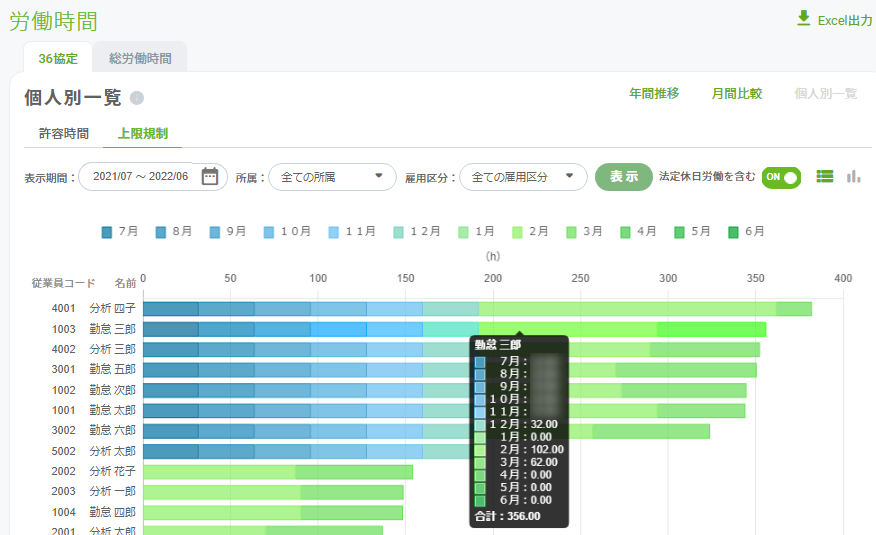Select the 36協定 tab
876x535 pixels.
[x=58, y=58]
